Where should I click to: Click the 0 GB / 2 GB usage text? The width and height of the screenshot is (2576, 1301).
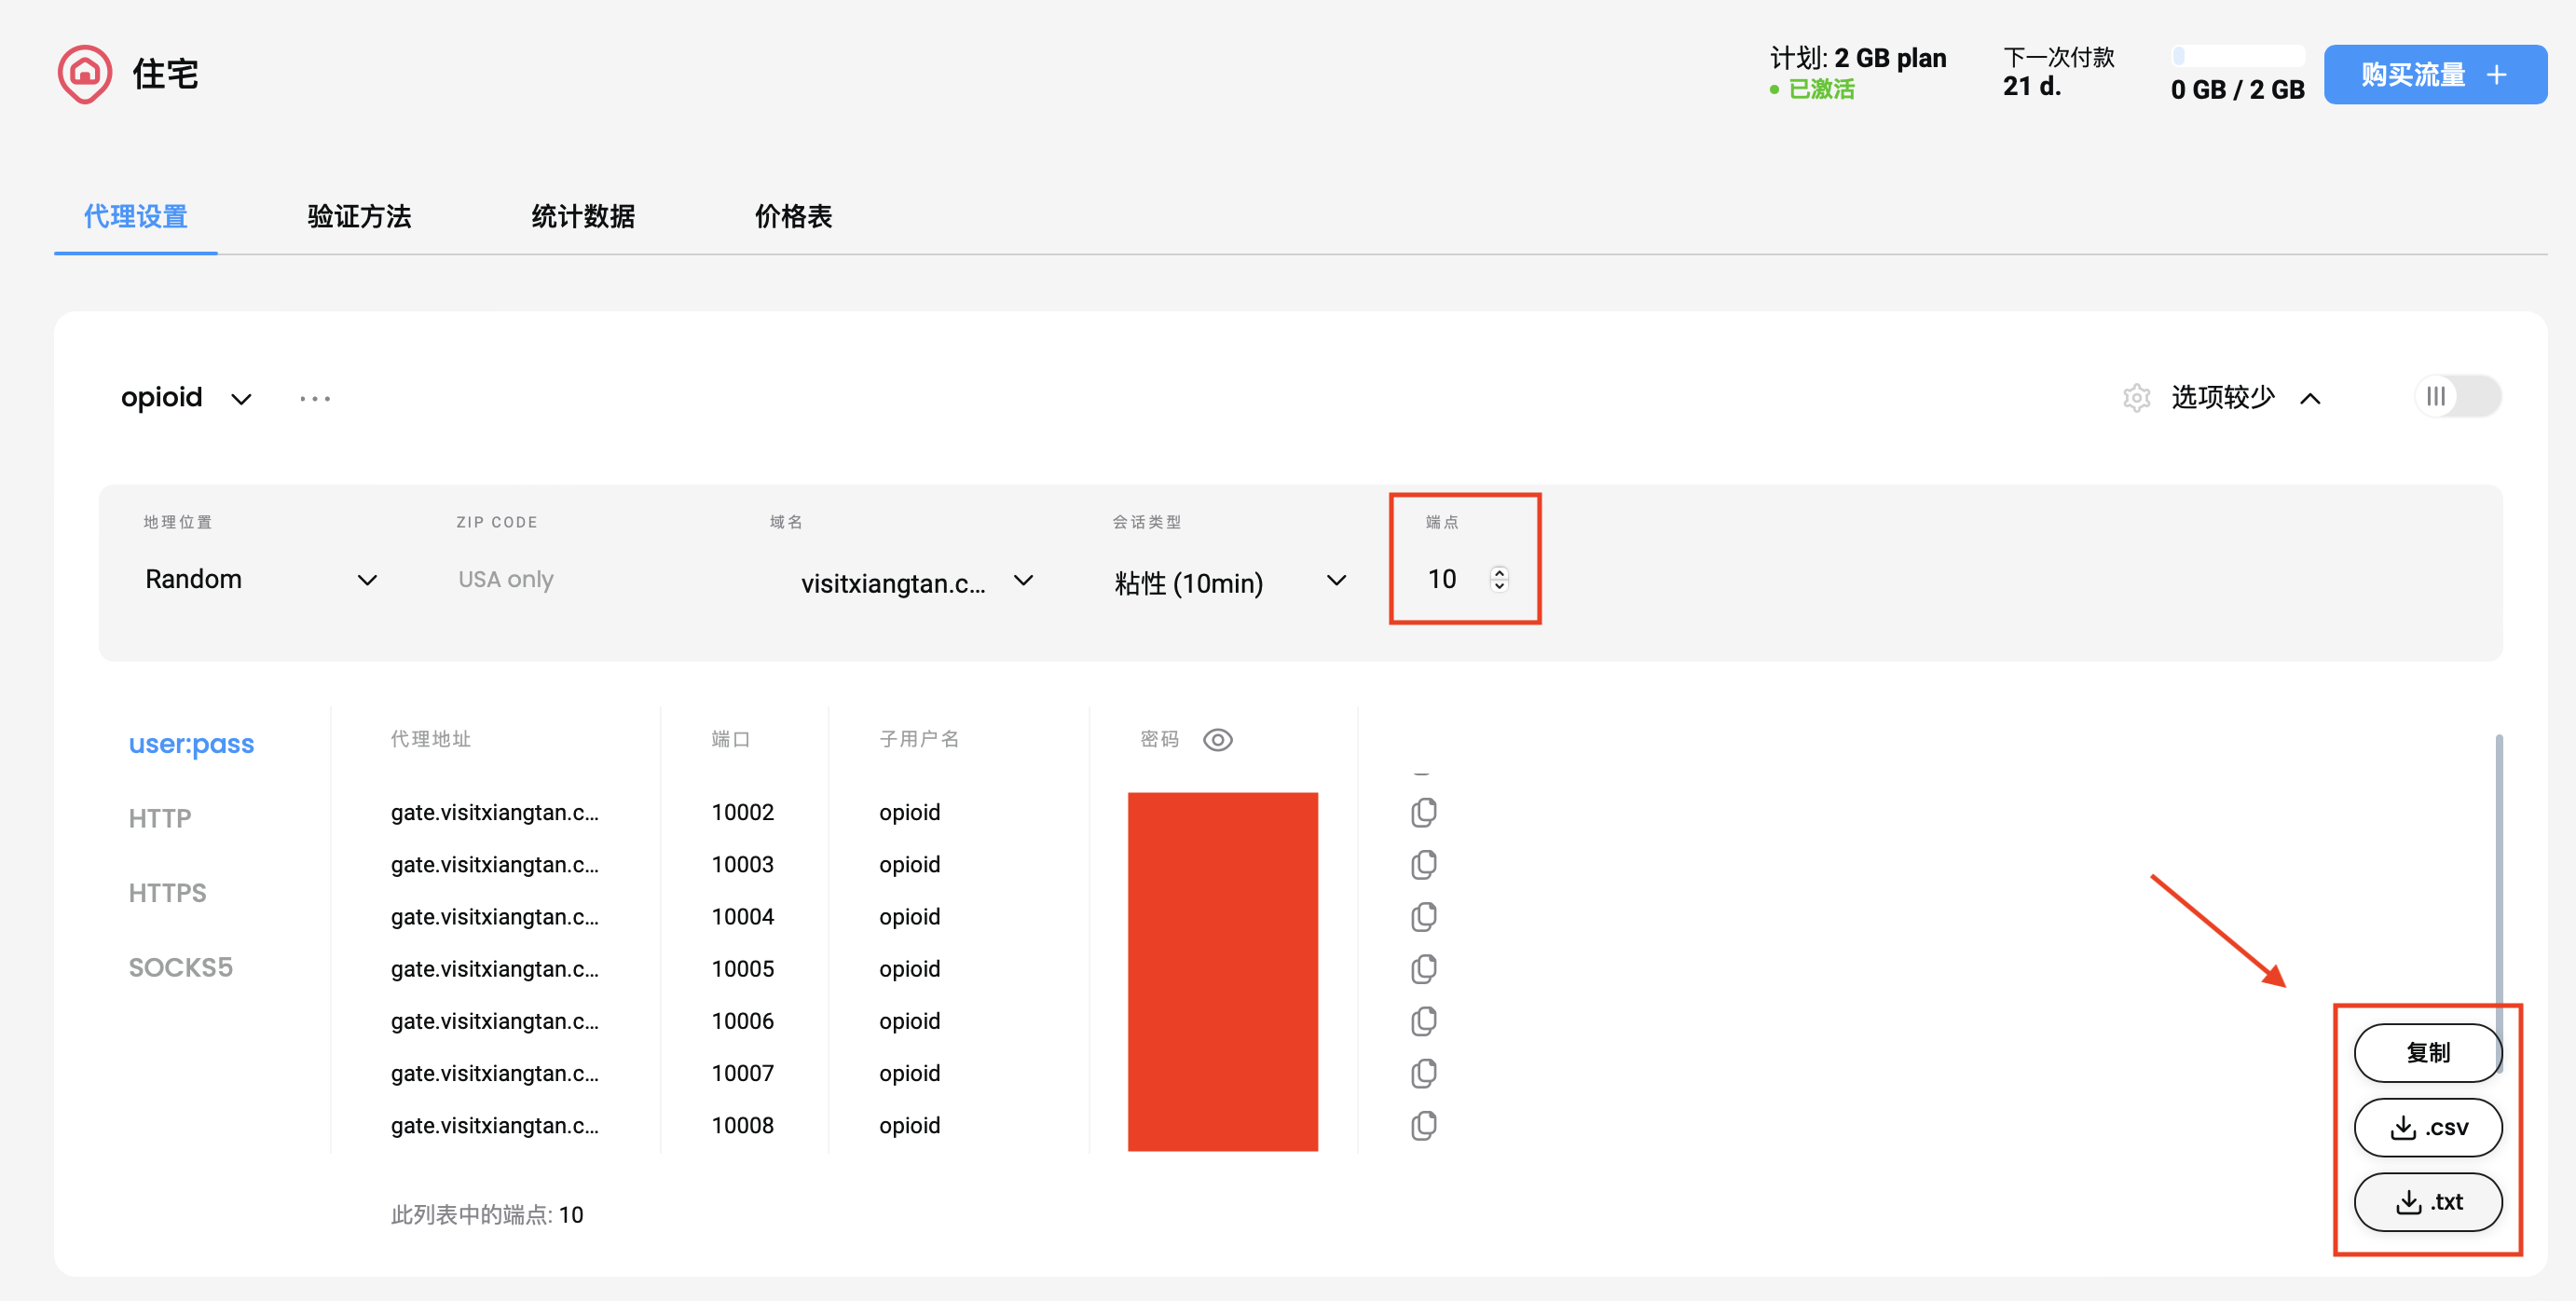2238,90
